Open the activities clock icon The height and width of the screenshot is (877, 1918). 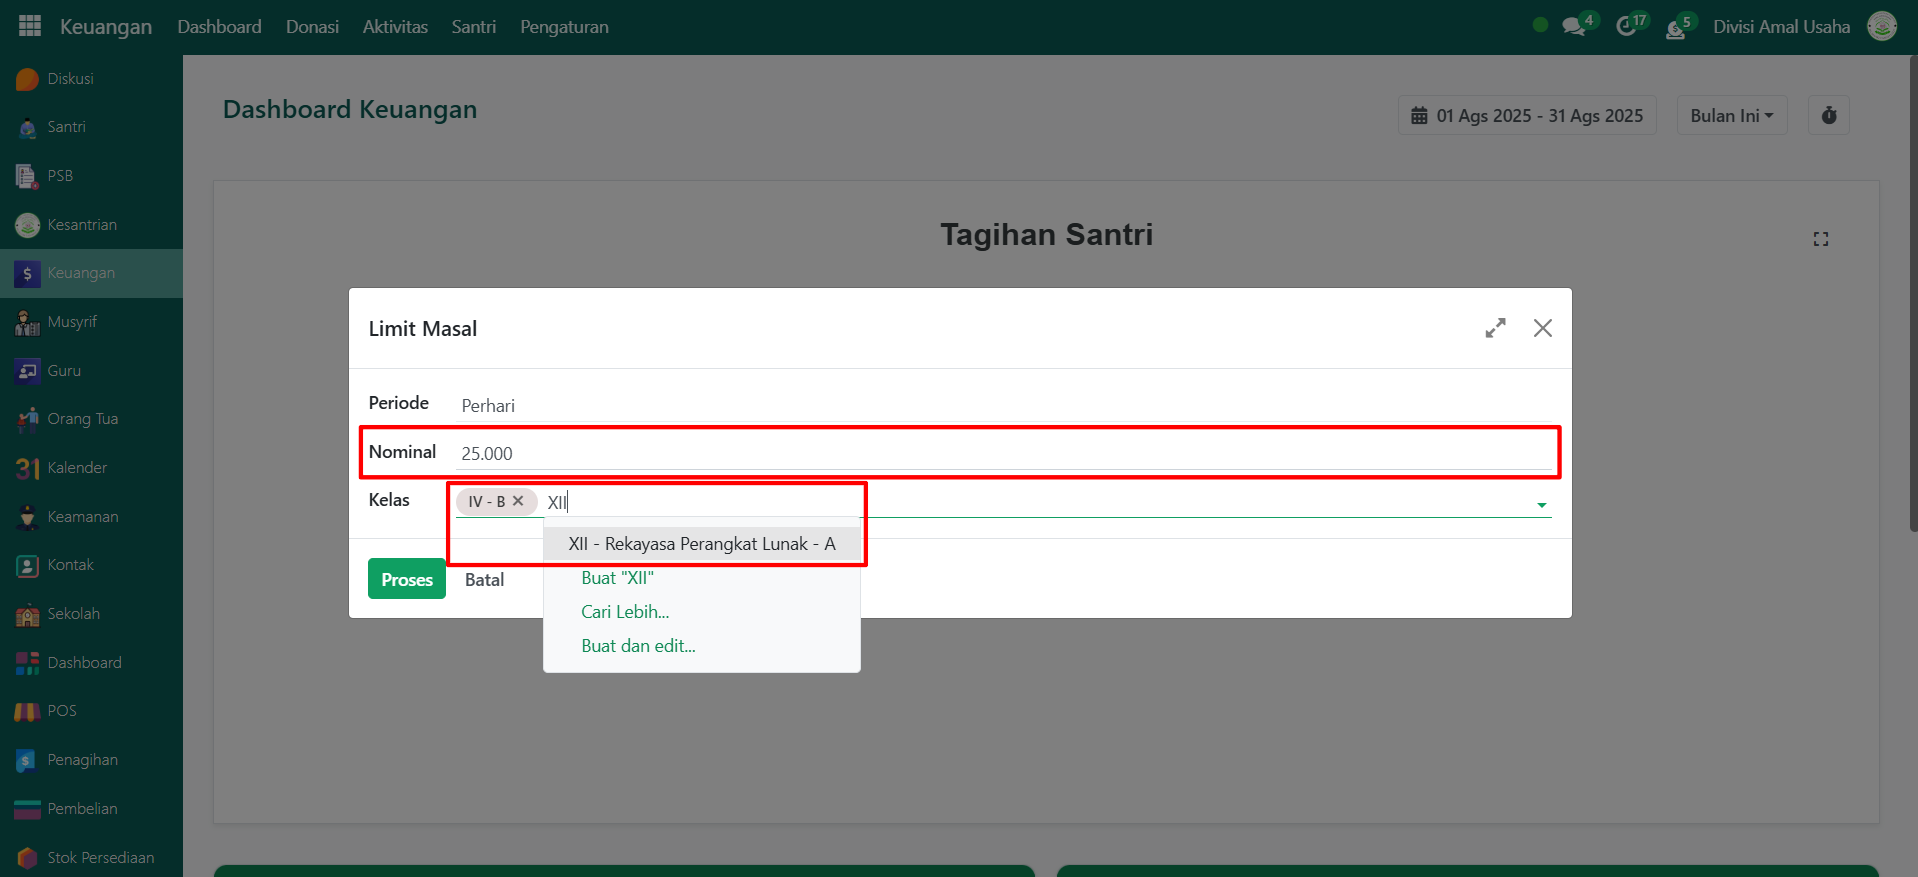click(x=1627, y=27)
